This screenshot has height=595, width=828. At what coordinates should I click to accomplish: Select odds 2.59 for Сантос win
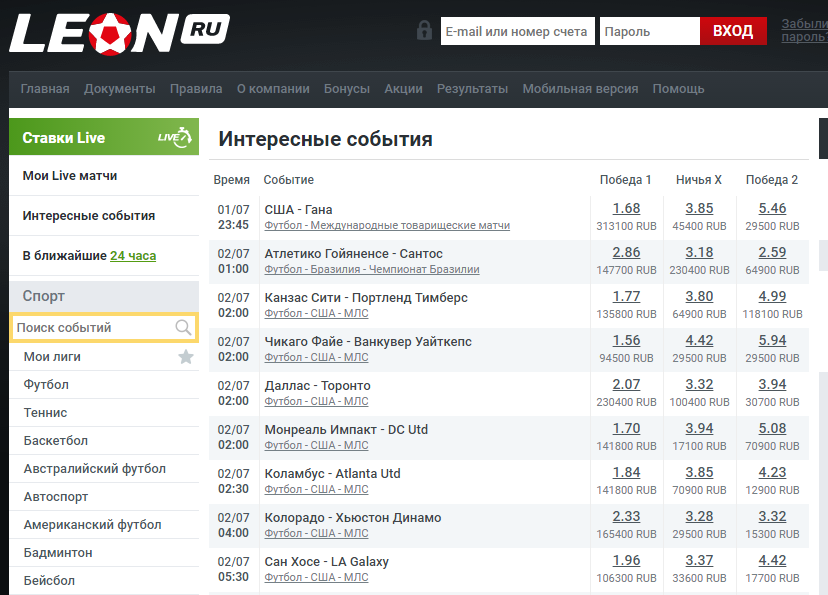pos(772,252)
